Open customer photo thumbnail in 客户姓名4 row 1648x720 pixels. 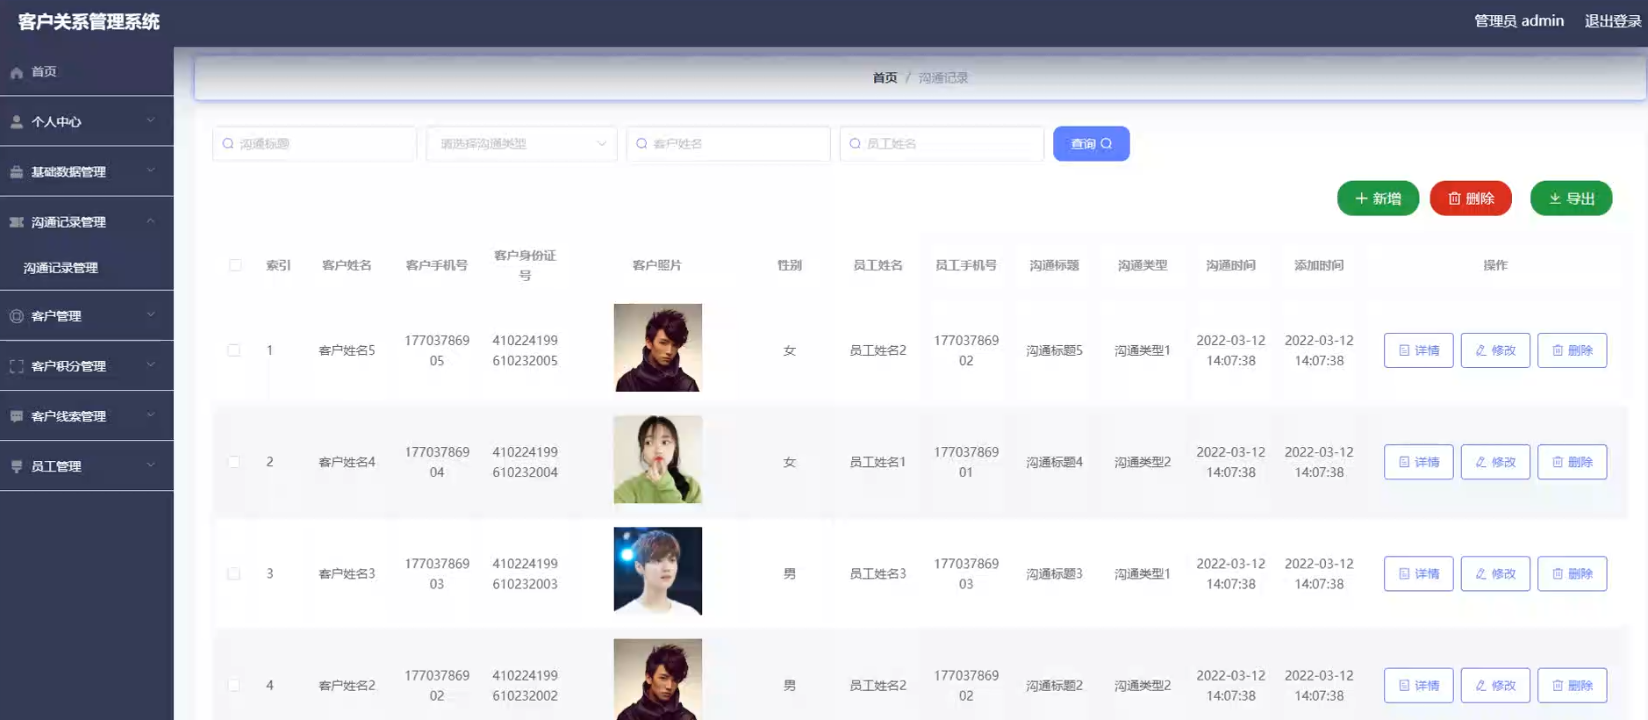(658, 460)
